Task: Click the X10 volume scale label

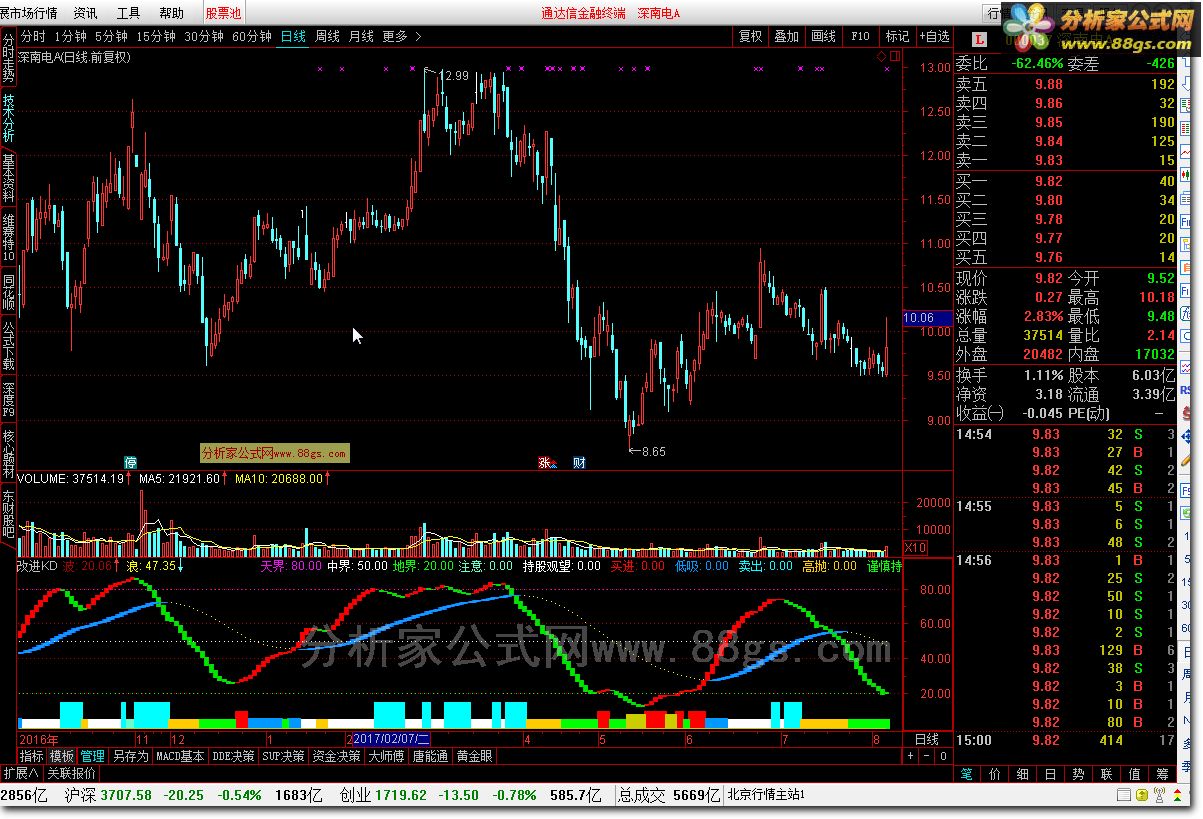Action: pyautogui.click(x=914, y=548)
